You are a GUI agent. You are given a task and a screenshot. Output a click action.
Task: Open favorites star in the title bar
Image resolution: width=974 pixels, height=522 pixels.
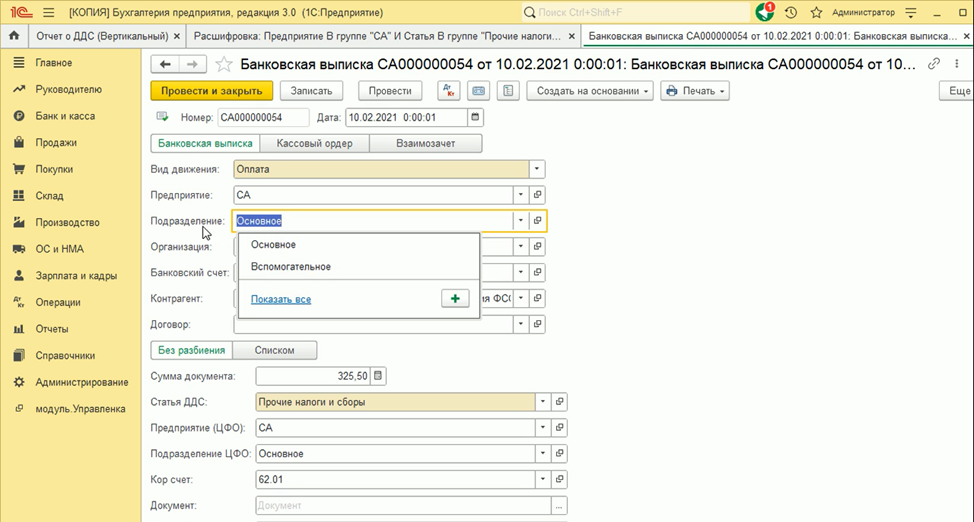click(816, 12)
